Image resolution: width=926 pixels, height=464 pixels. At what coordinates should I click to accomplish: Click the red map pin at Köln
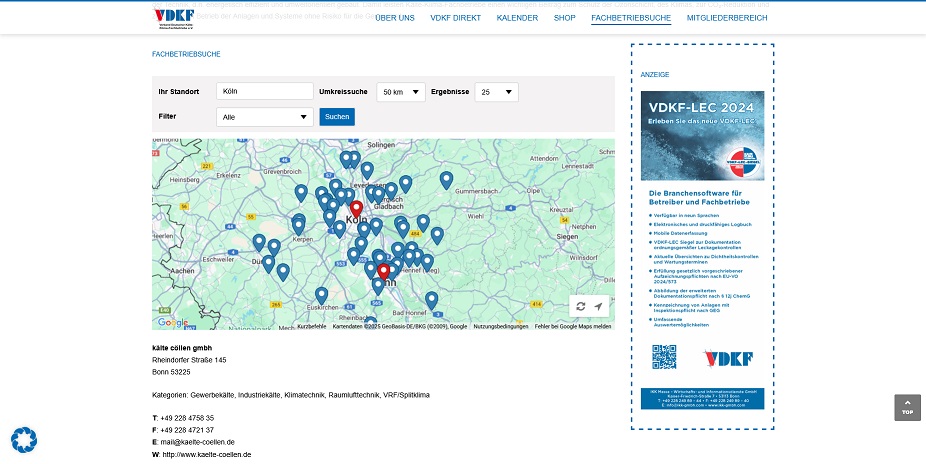pyautogui.click(x=356, y=210)
